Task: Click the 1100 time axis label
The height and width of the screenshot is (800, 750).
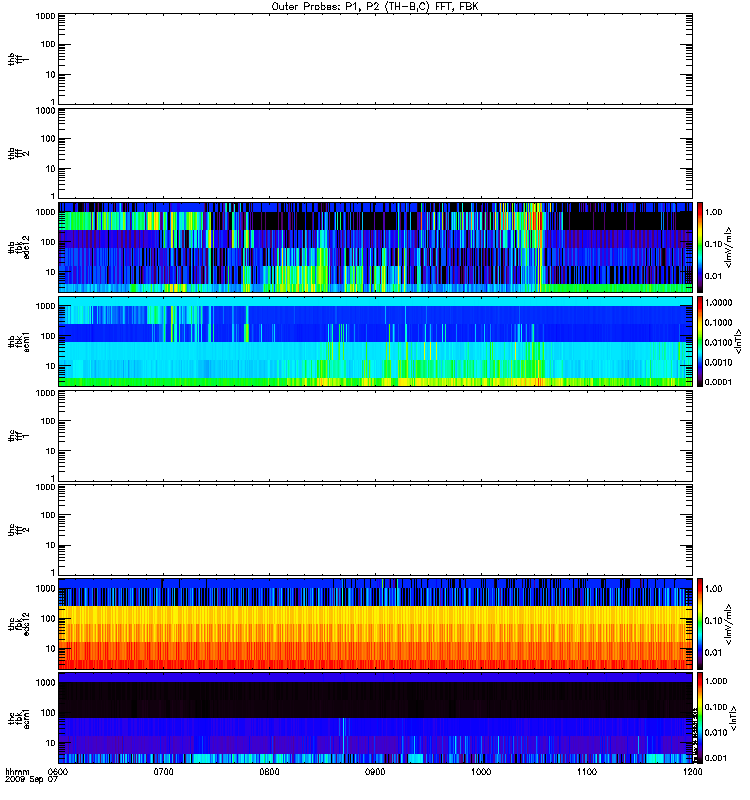Action: 587,771
